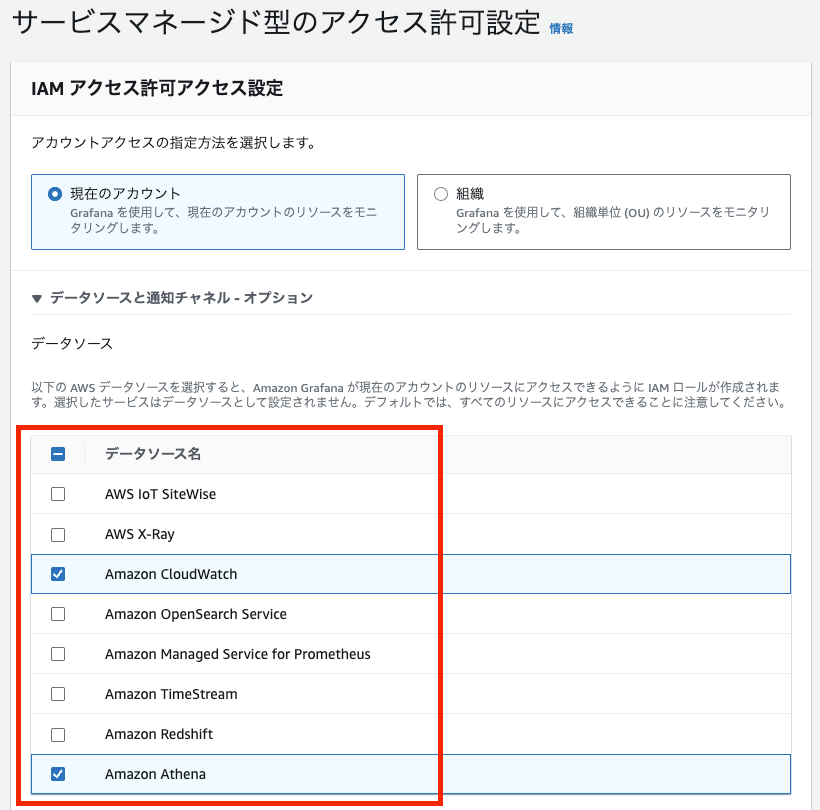Select the 組織 radio option
This screenshot has width=820, height=810.
click(441, 194)
